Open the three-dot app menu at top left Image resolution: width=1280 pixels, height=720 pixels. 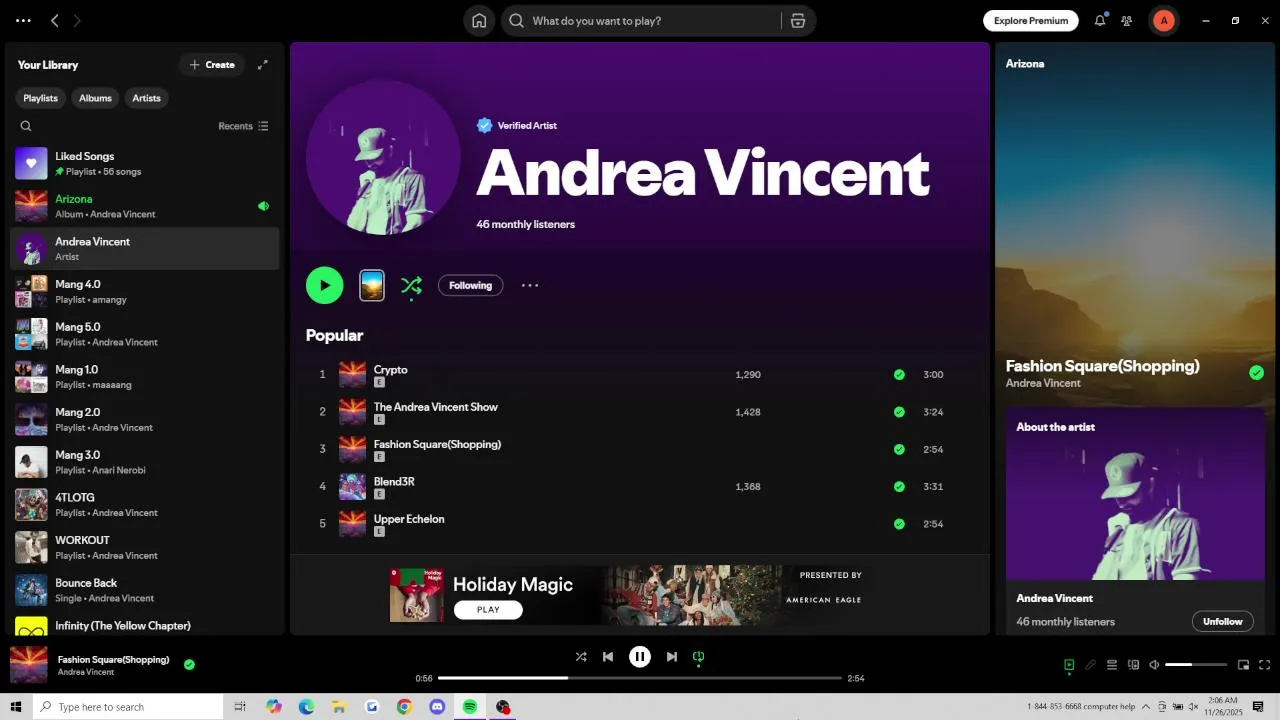[x=23, y=20]
